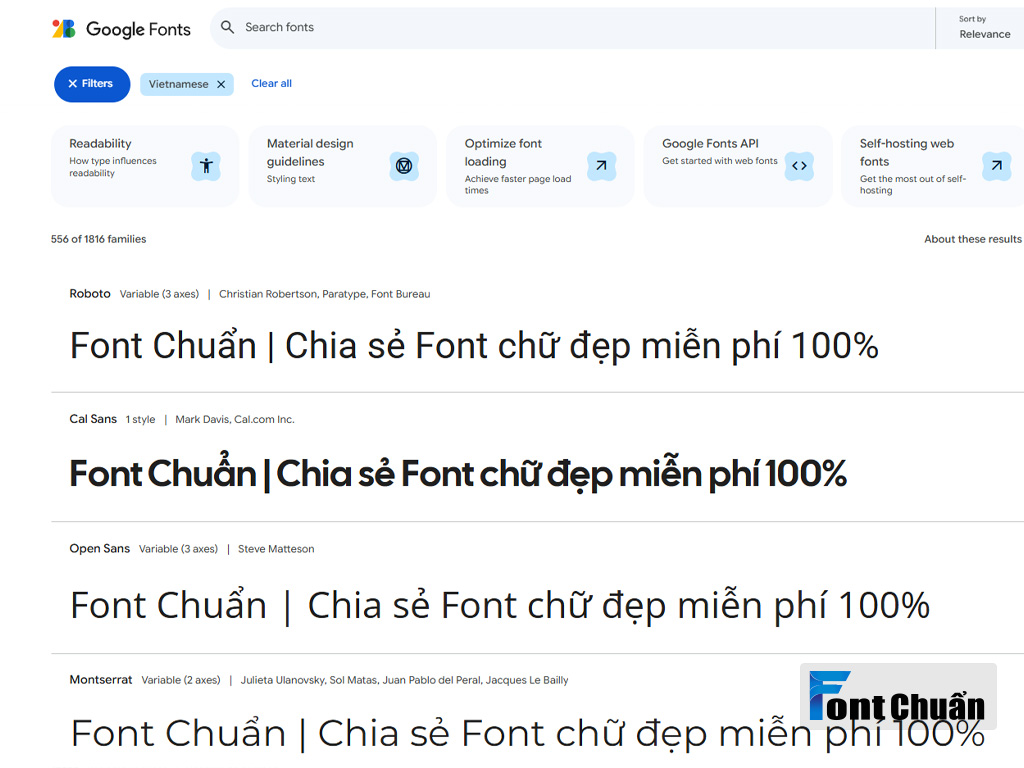Open the Montserrat font family
Screen dimensions: 1024x768
click(101, 680)
